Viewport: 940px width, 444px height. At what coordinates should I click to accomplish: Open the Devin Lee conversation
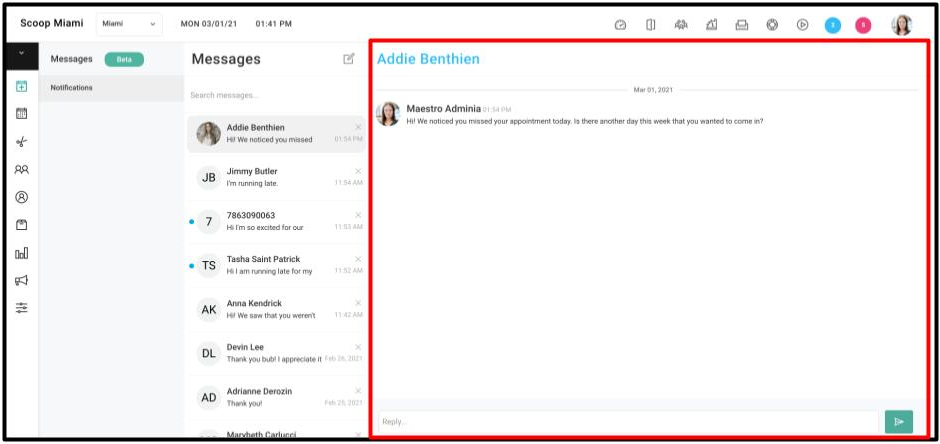coord(276,354)
